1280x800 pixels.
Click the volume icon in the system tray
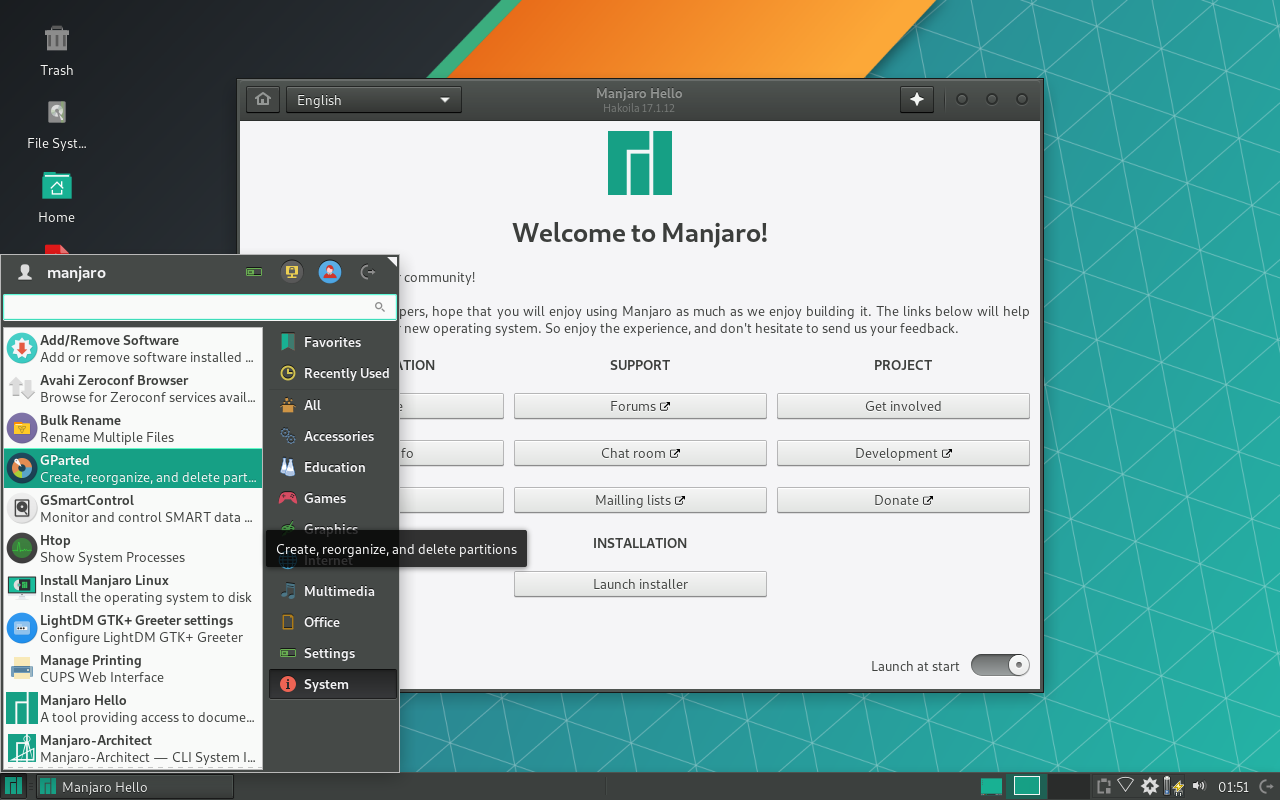[1199, 787]
